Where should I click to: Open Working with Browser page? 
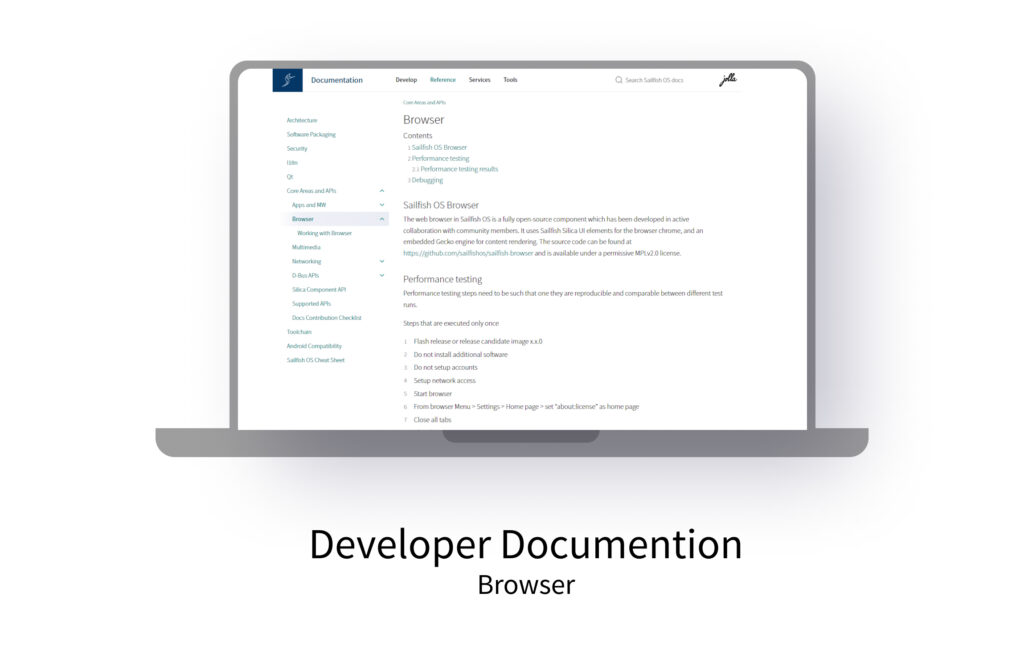pos(324,233)
